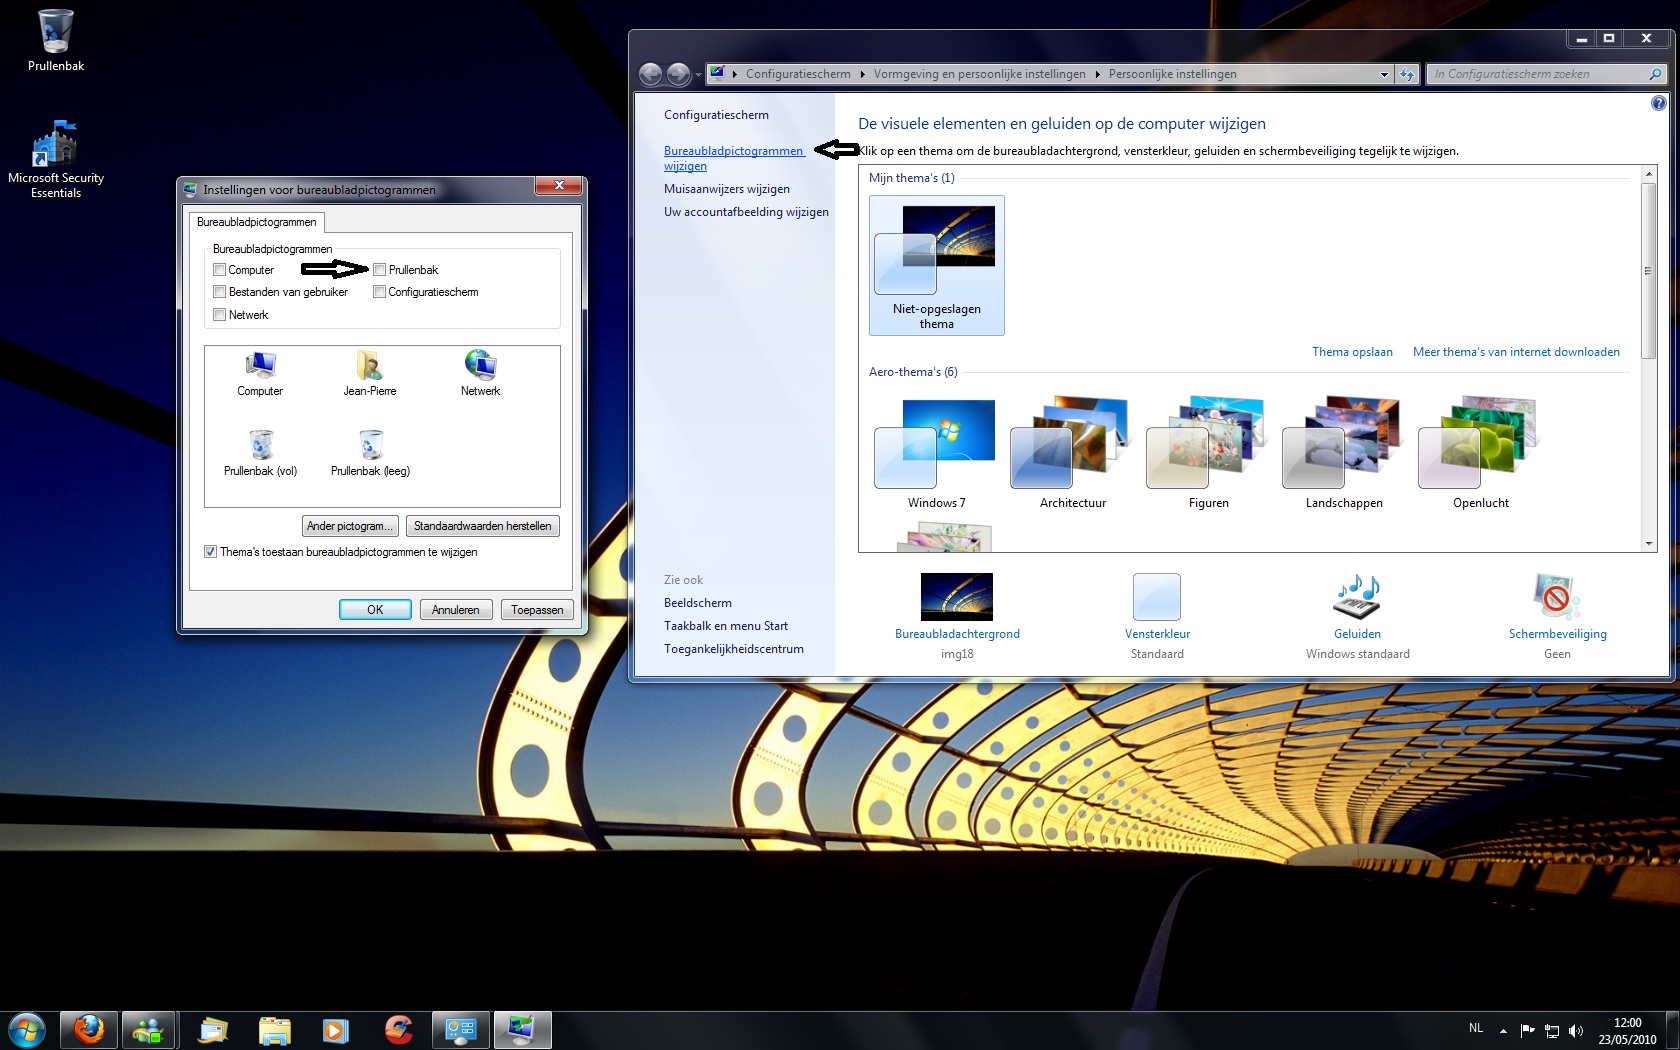Enable the Prullenbak checkbox

click(x=379, y=270)
